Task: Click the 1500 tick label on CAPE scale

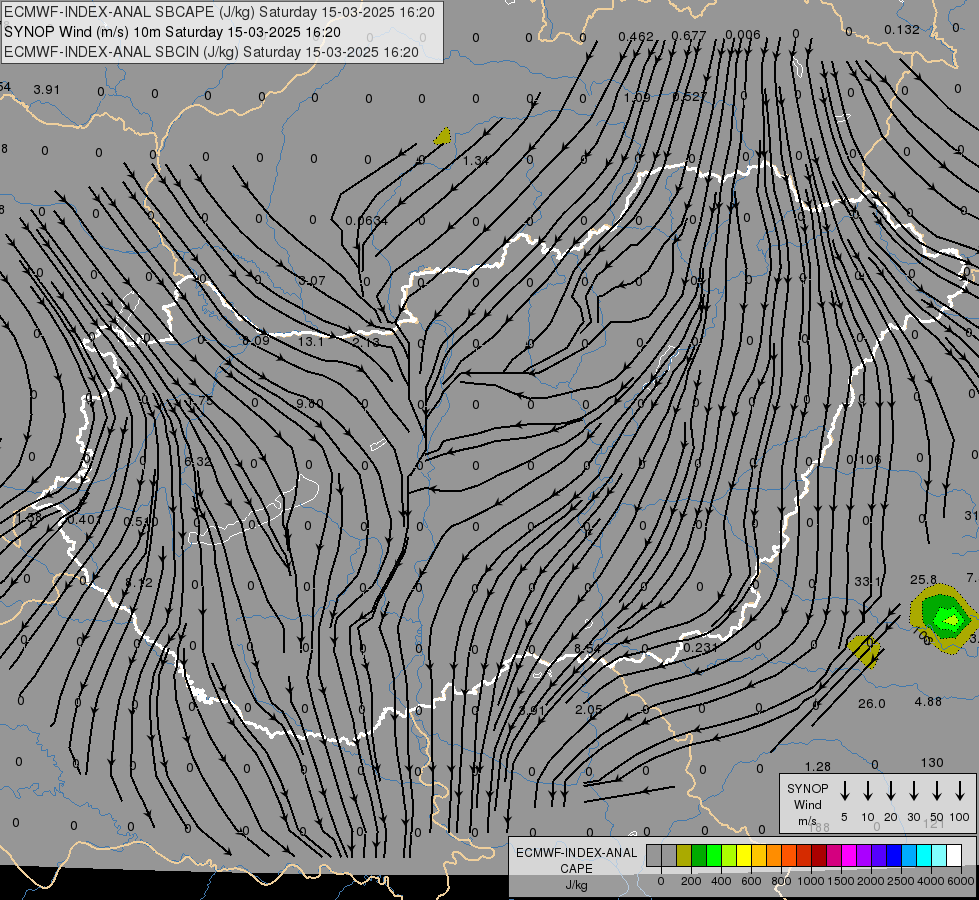Action: coord(841,881)
